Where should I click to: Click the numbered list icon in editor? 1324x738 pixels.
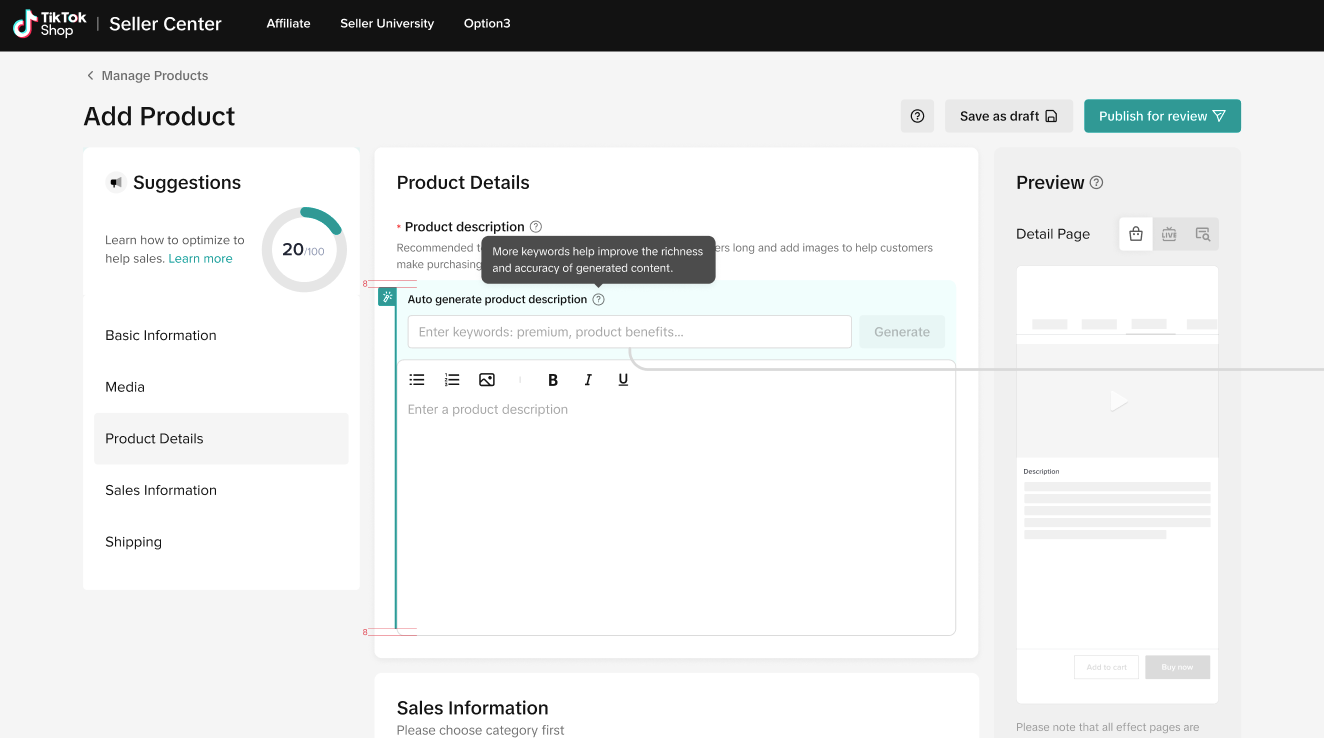[x=452, y=380]
